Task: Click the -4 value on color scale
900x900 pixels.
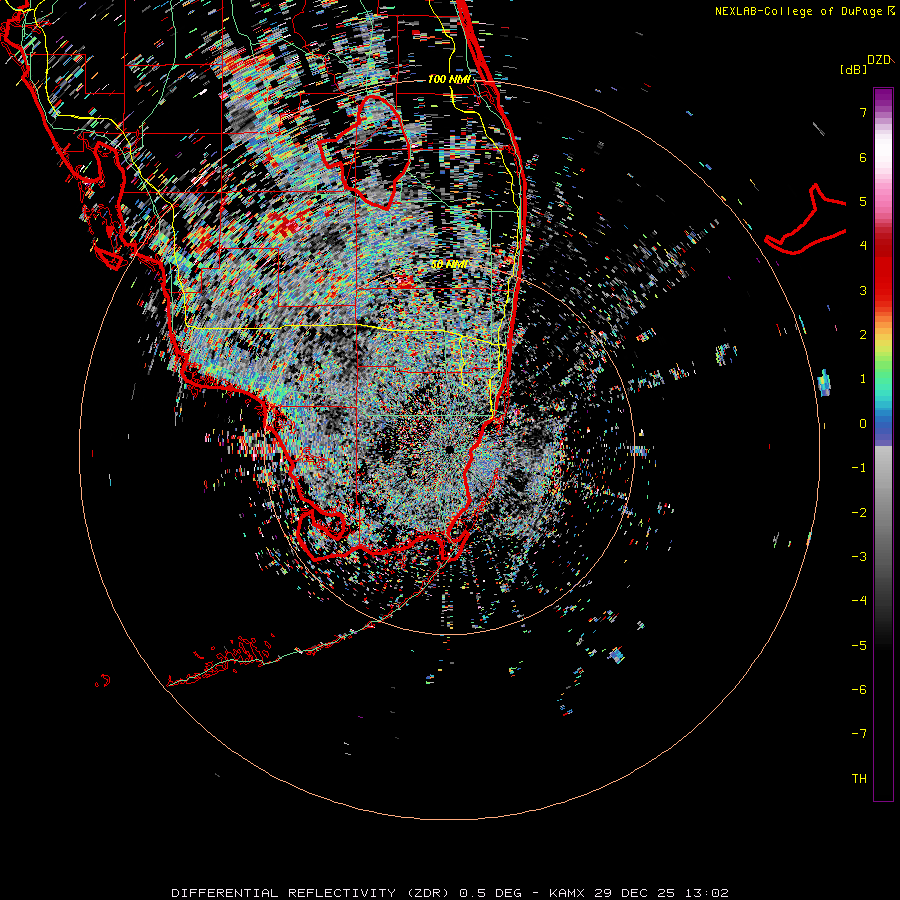Action: [859, 601]
